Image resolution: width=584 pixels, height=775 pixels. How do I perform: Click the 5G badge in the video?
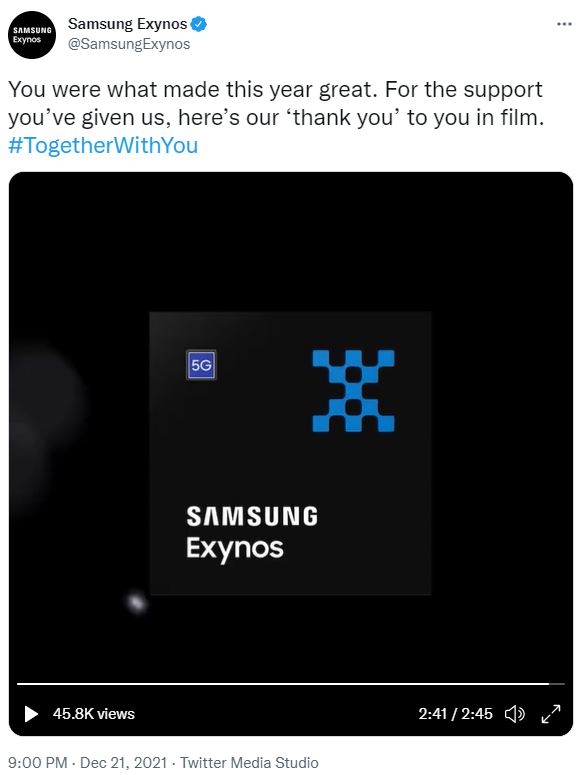click(x=201, y=365)
